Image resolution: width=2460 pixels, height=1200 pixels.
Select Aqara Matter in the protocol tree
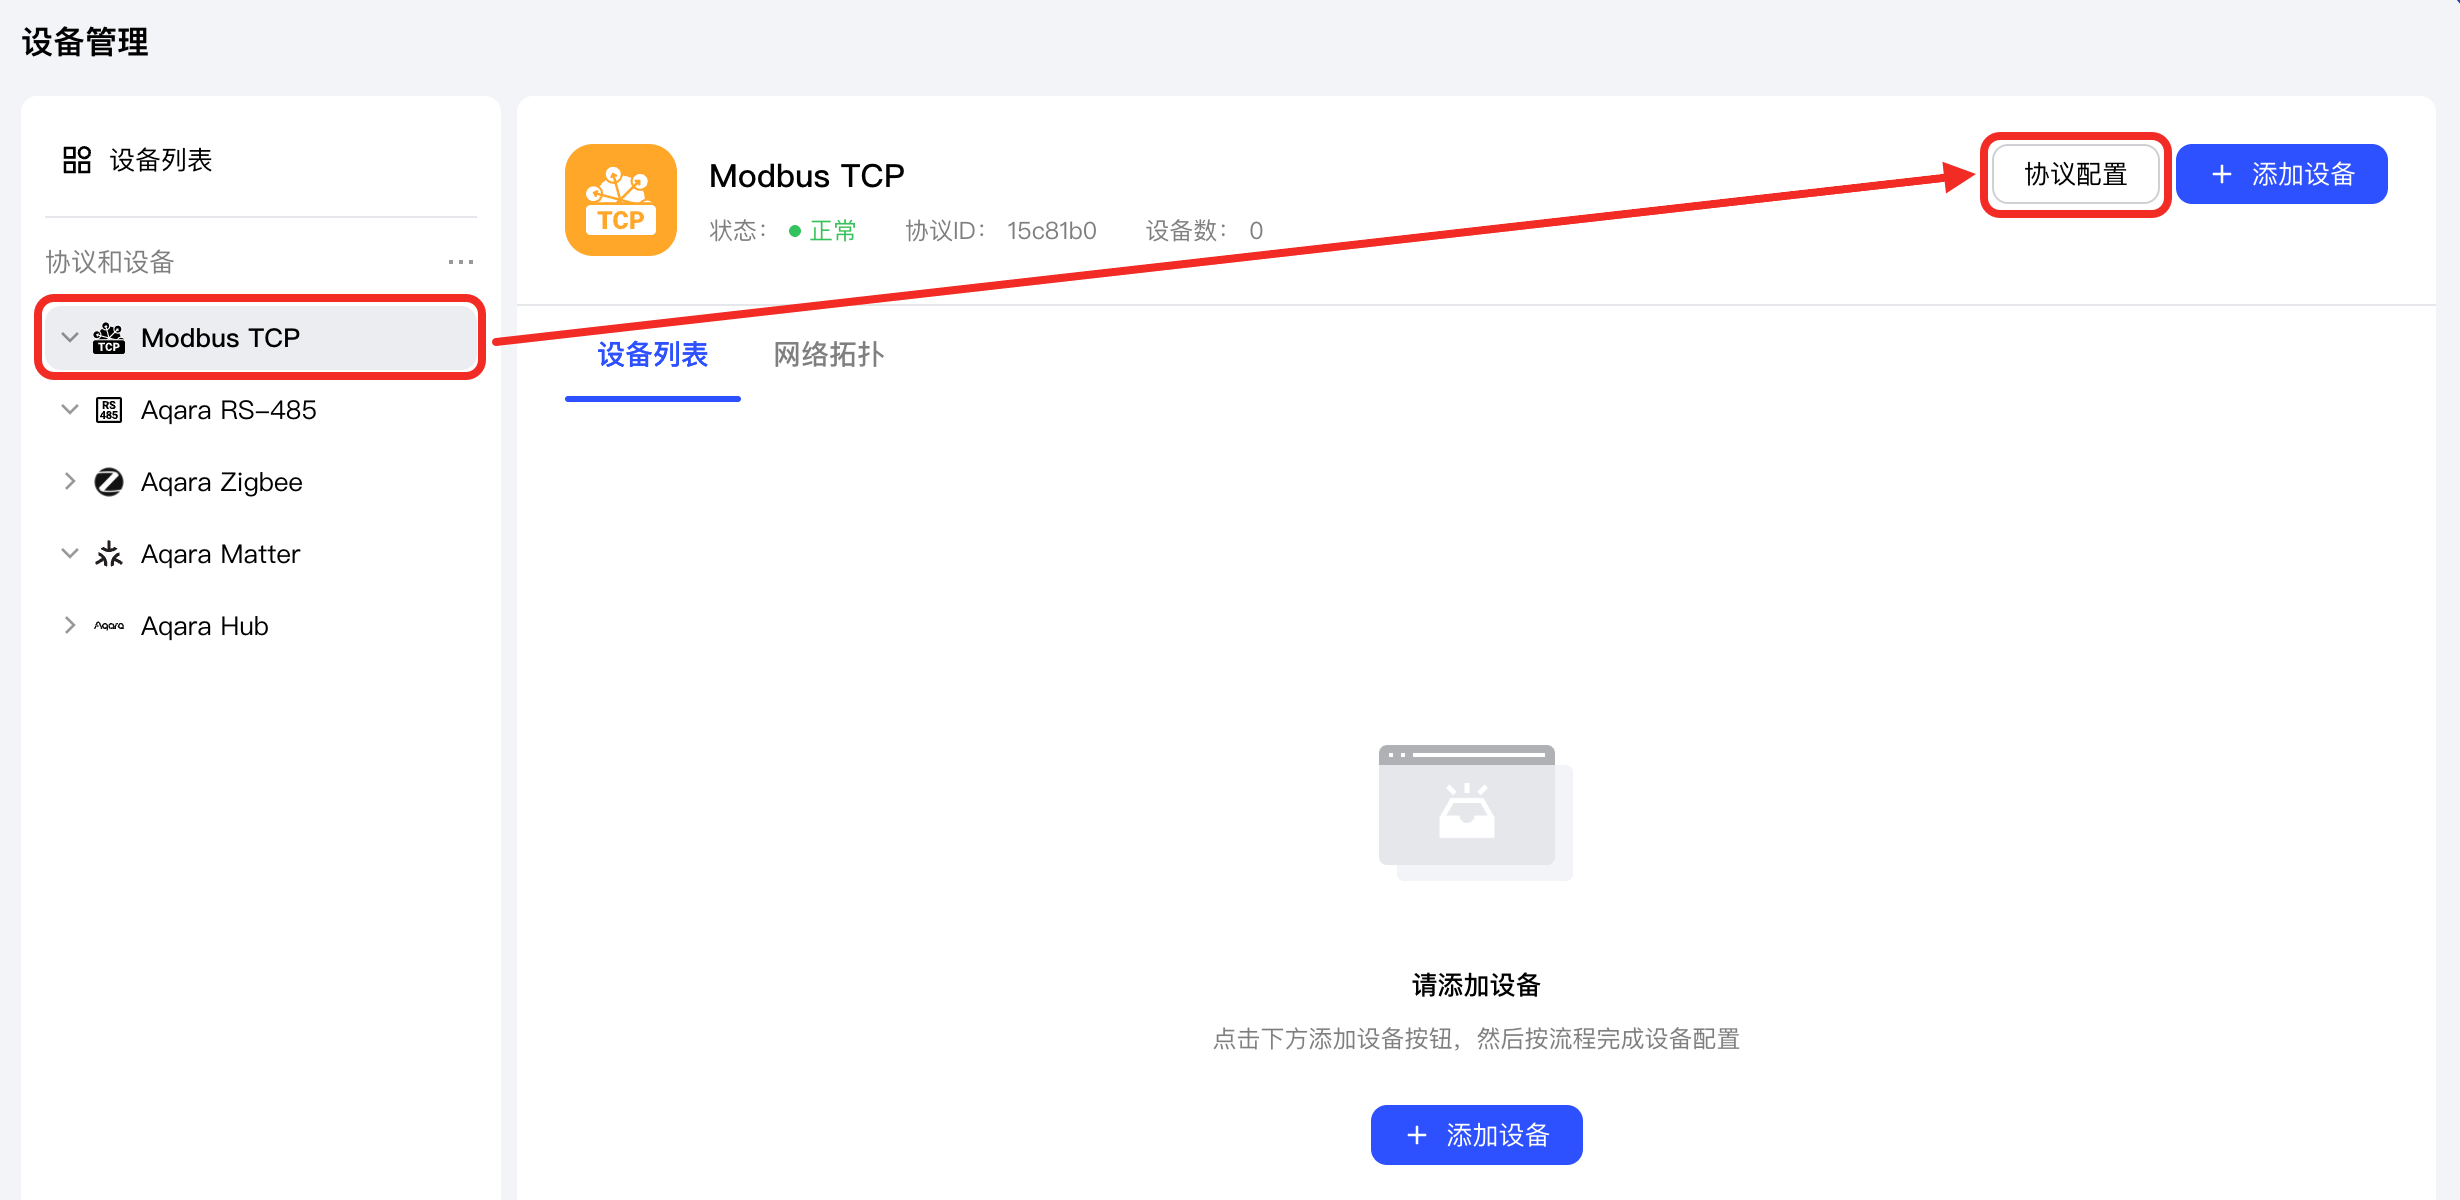click(x=261, y=554)
